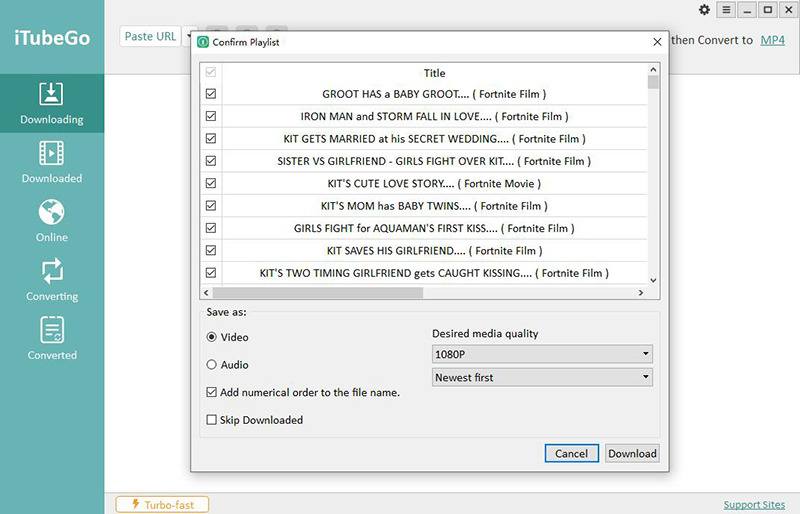Click the Confirm Playlist dialog app icon
800x514 pixels.
coord(203,42)
